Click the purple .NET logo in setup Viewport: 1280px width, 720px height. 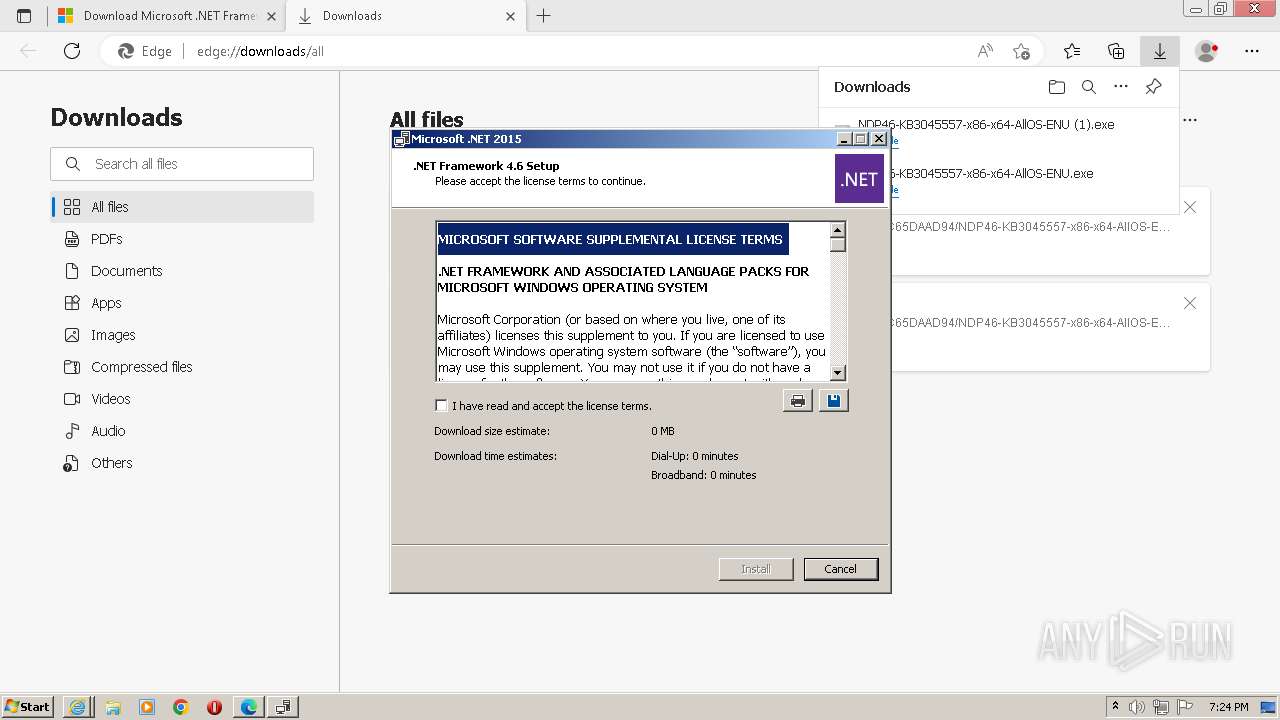pyautogui.click(x=859, y=179)
